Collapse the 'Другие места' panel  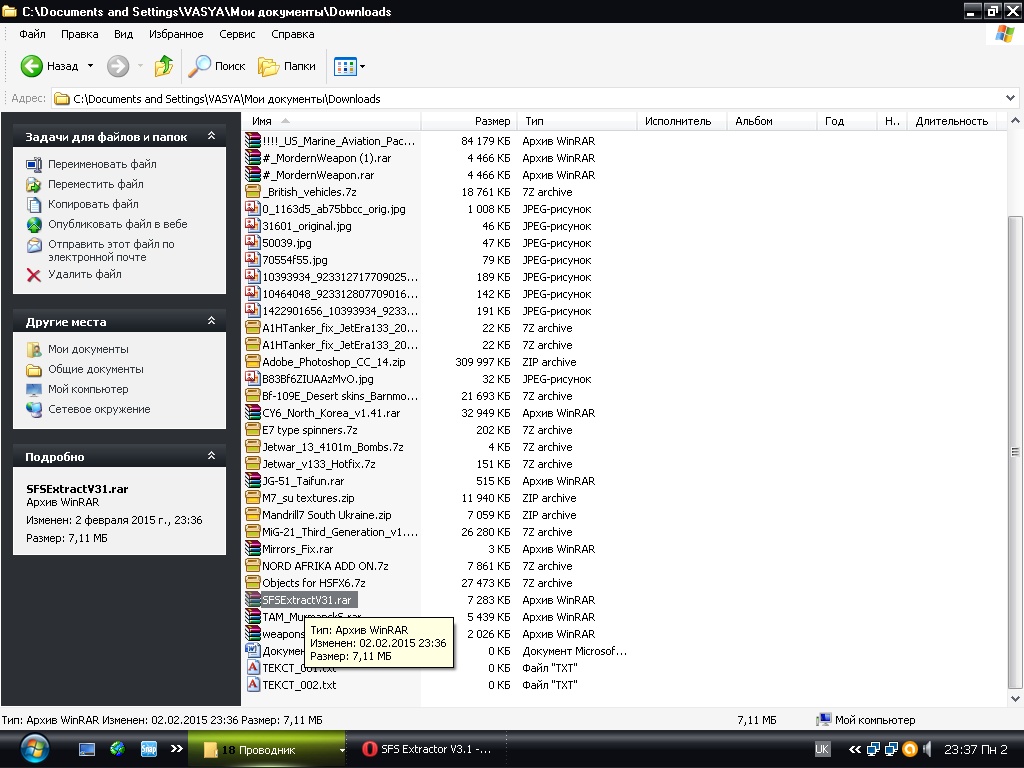pos(211,321)
